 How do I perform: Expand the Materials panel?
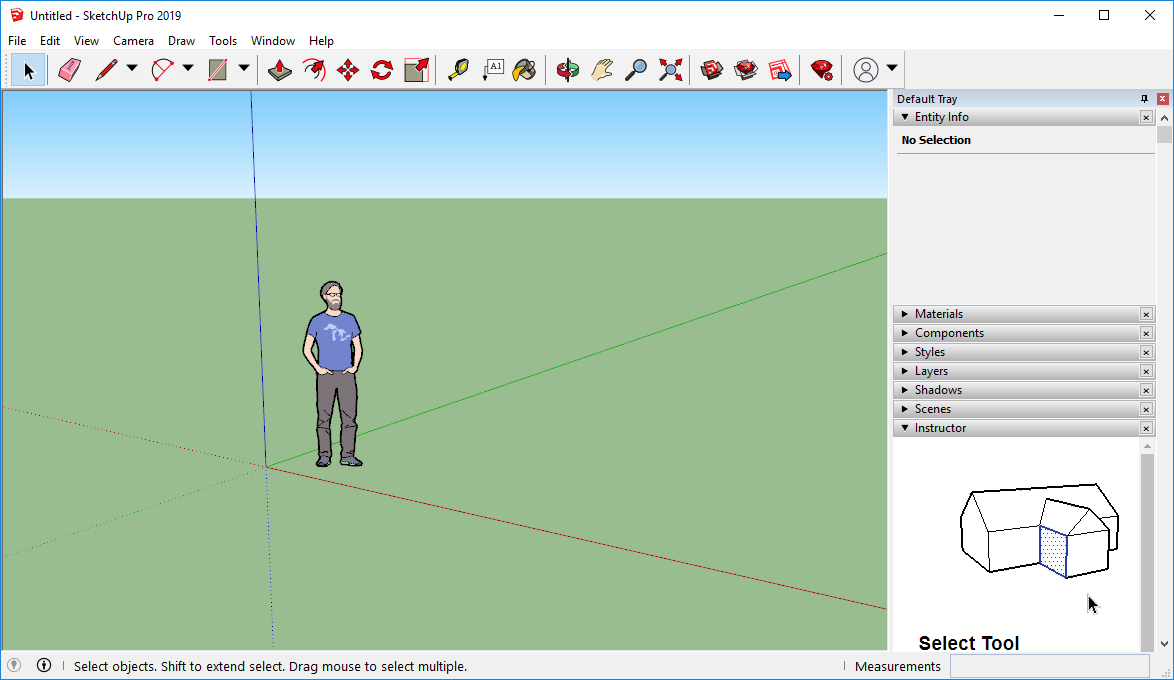pyautogui.click(x=905, y=314)
